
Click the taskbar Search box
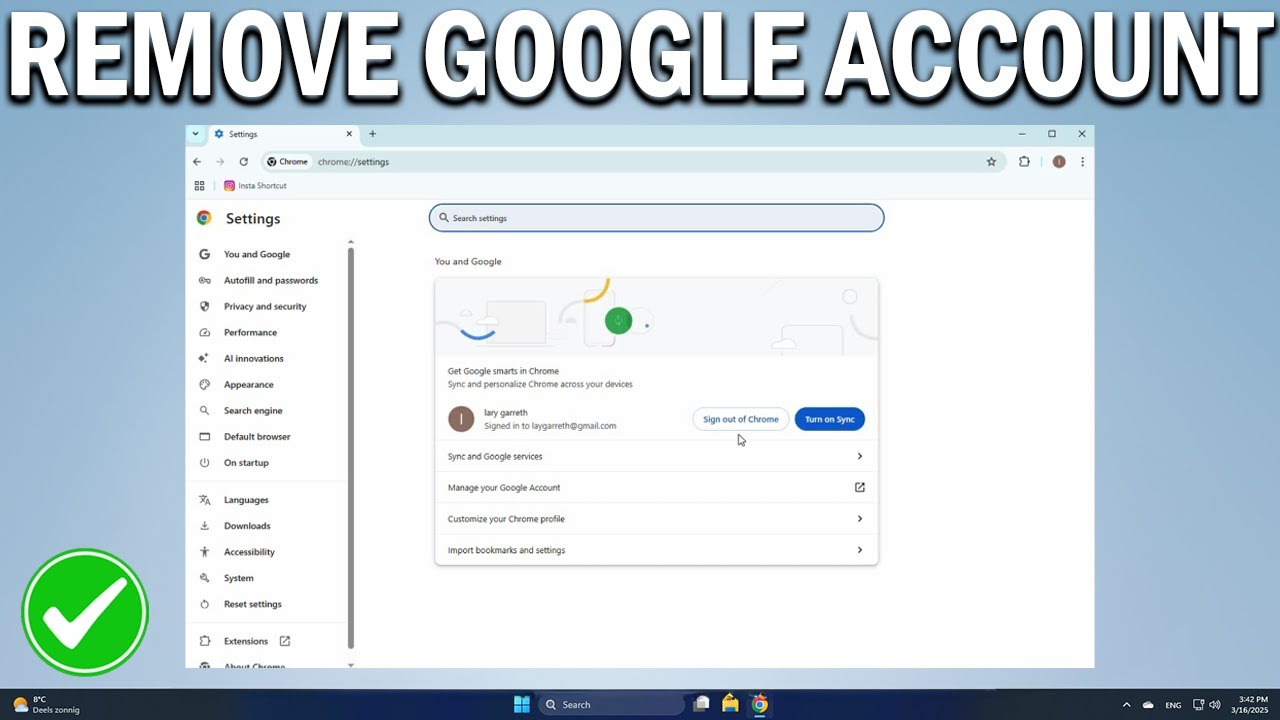pyautogui.click(x=612, y=704)
